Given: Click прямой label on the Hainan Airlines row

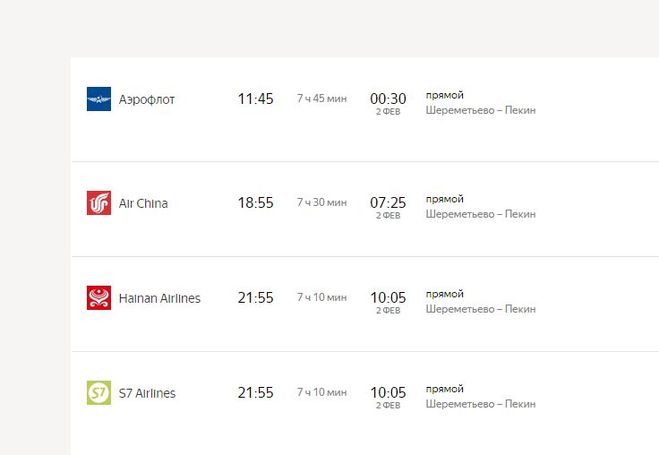Looking at the screenshot, I should (x=445, y=294).
